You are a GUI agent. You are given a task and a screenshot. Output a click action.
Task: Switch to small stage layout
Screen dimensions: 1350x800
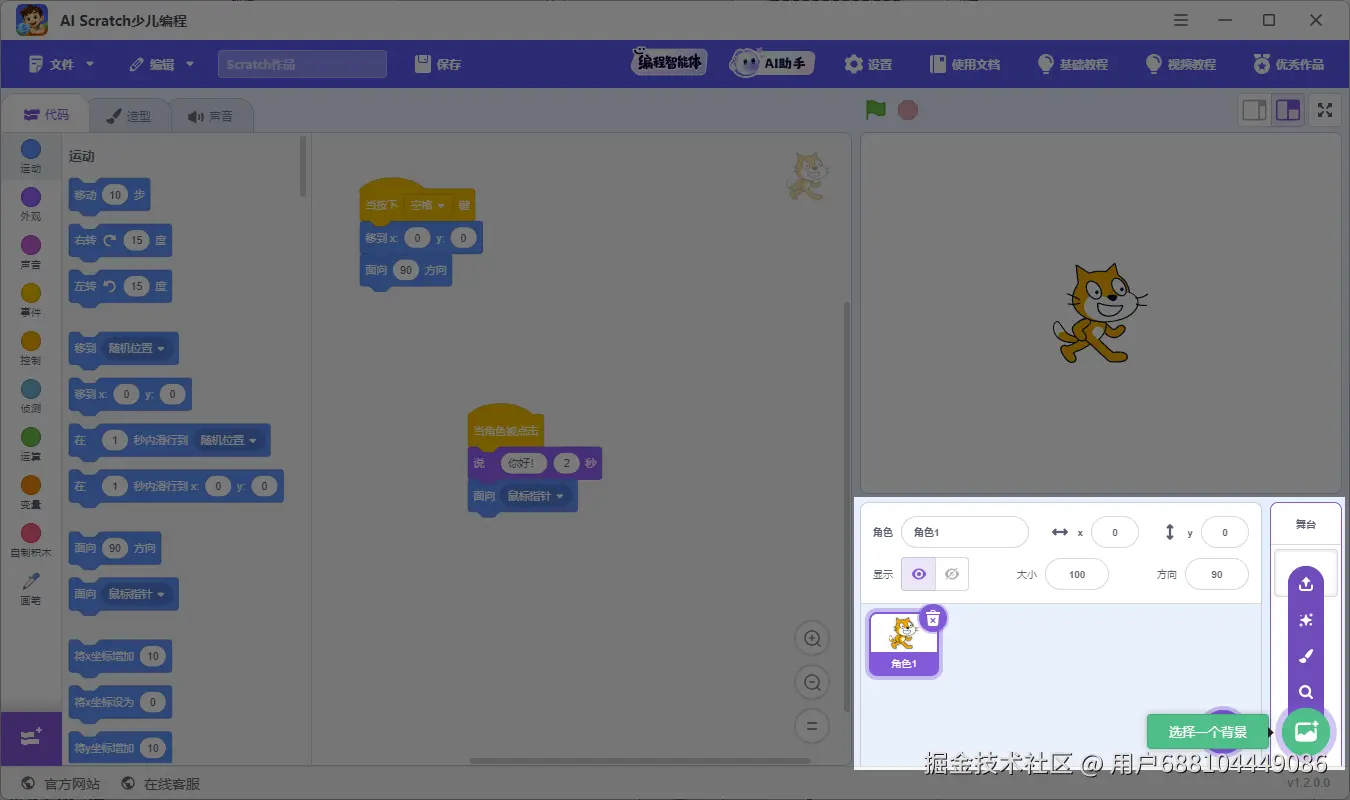[1254, 110]
